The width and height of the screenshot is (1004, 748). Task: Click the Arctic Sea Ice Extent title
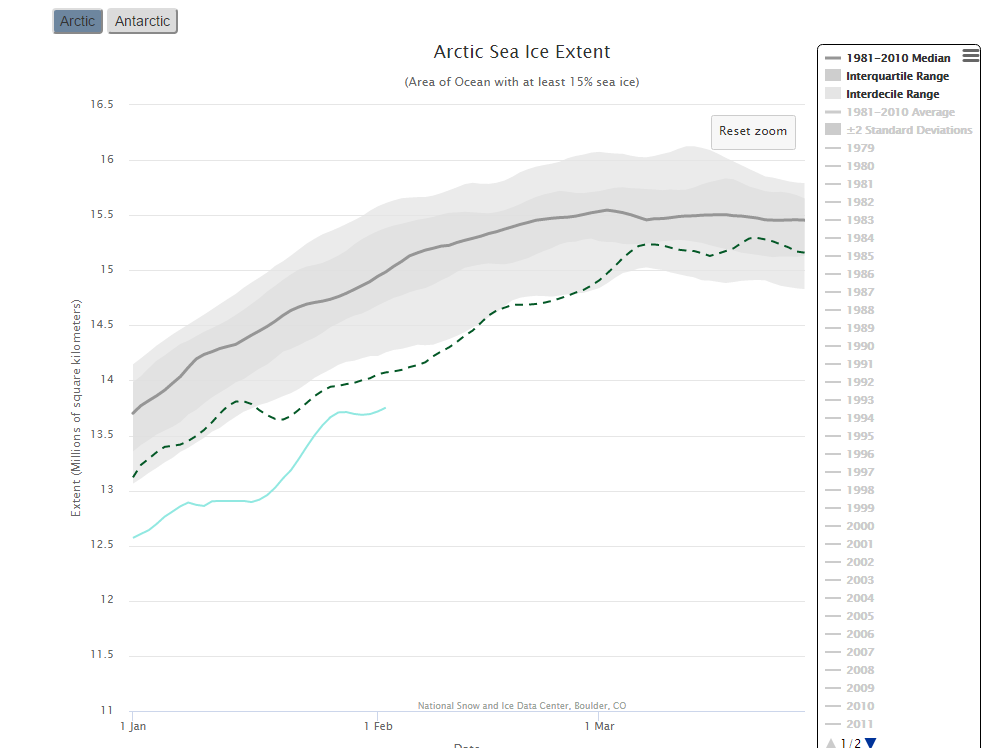[x=521, y=52]
